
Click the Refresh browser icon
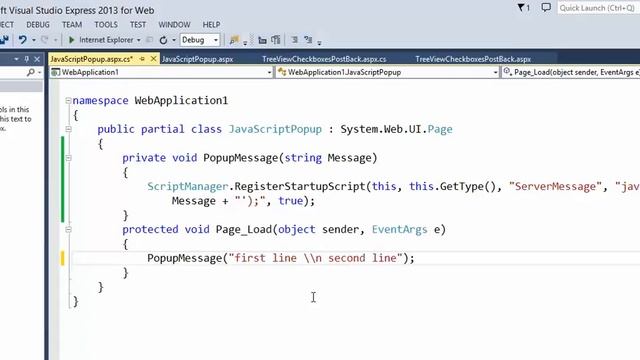click(163, 40)
